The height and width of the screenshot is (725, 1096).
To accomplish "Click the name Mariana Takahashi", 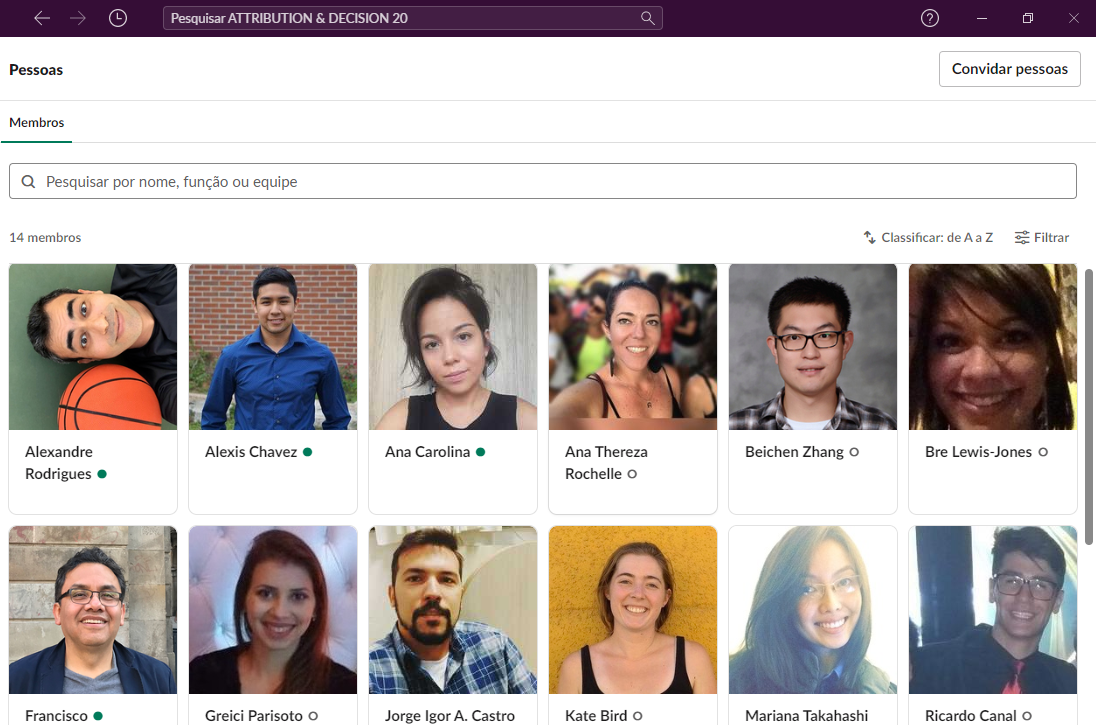I will 807,716.
